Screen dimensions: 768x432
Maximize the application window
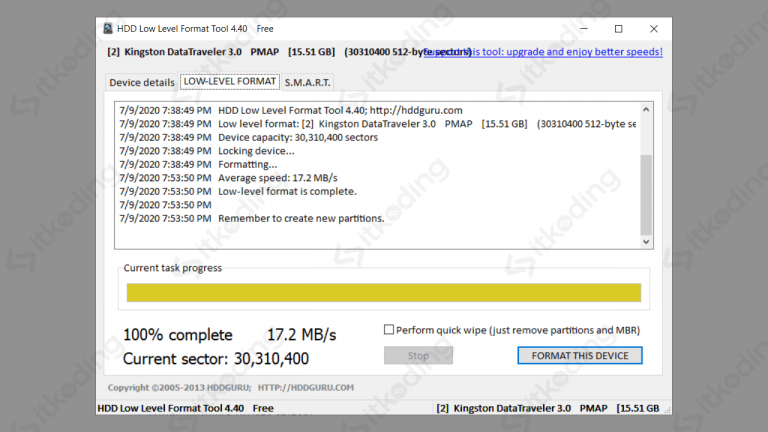618,29
